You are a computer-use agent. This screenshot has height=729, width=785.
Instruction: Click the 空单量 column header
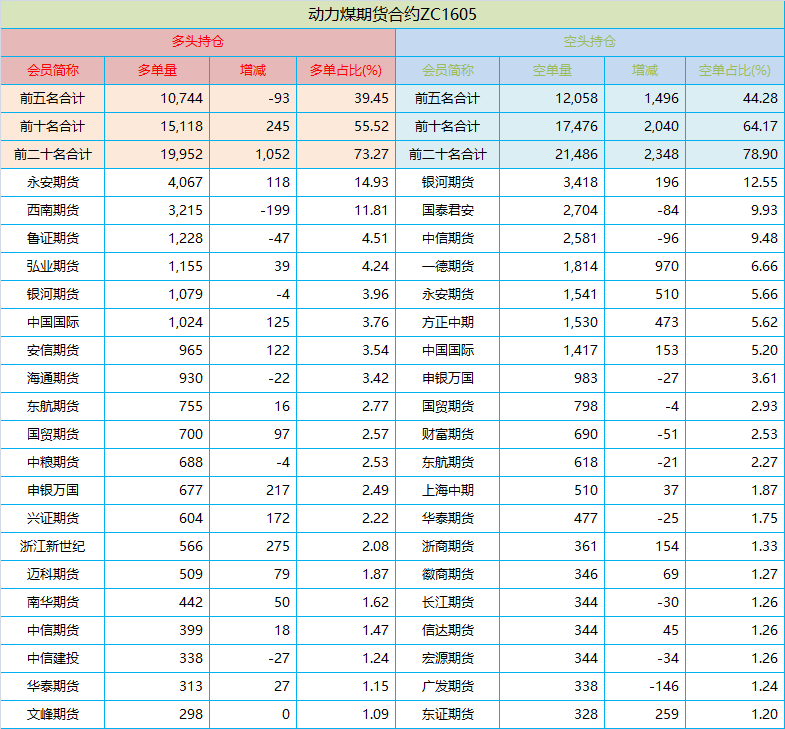pos(552,70)
